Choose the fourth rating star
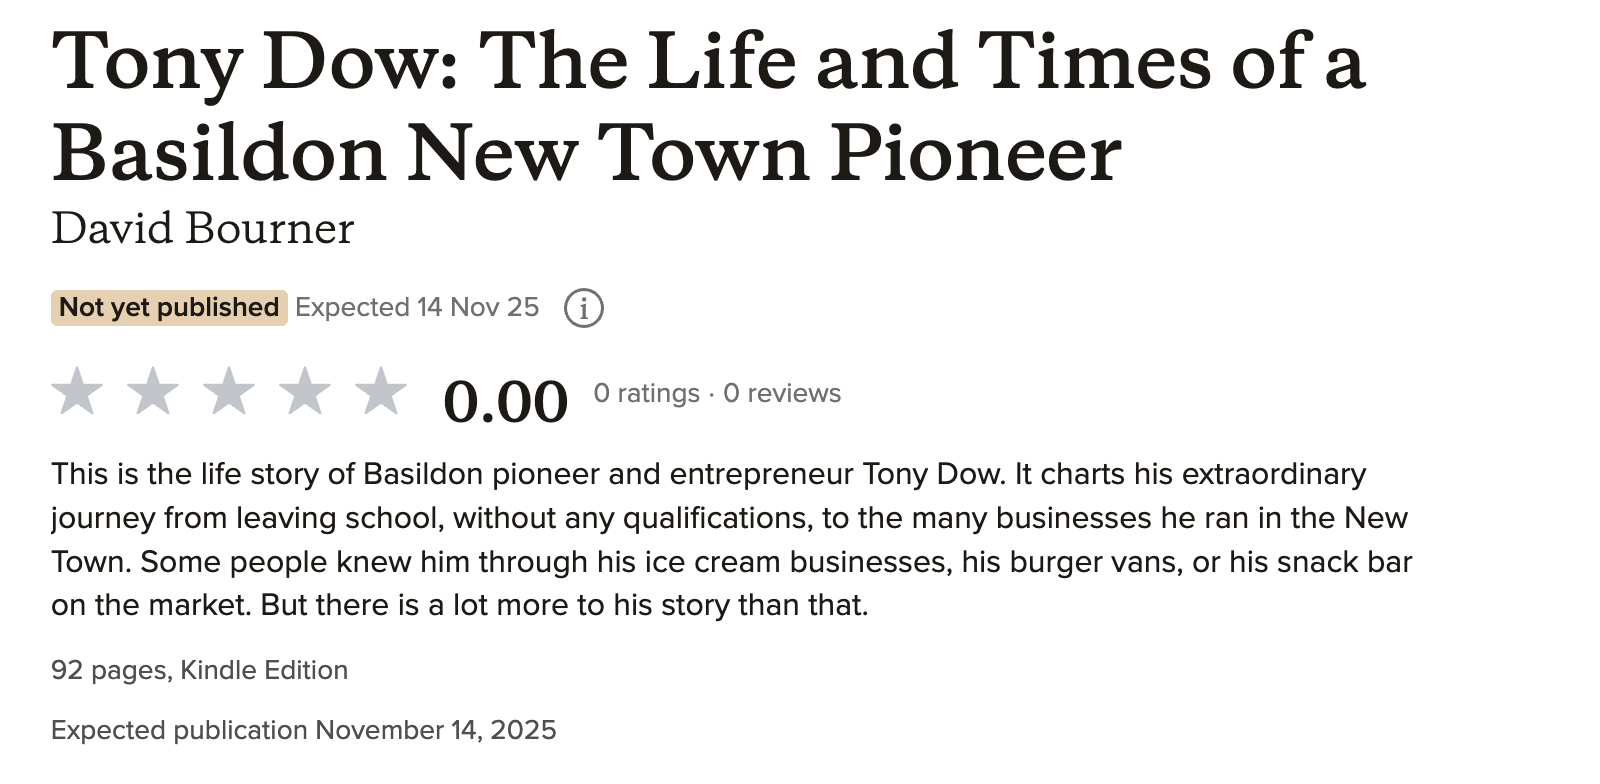This screenshot has height=784, width=1600. pyautogui.click(x=305, y=391)
